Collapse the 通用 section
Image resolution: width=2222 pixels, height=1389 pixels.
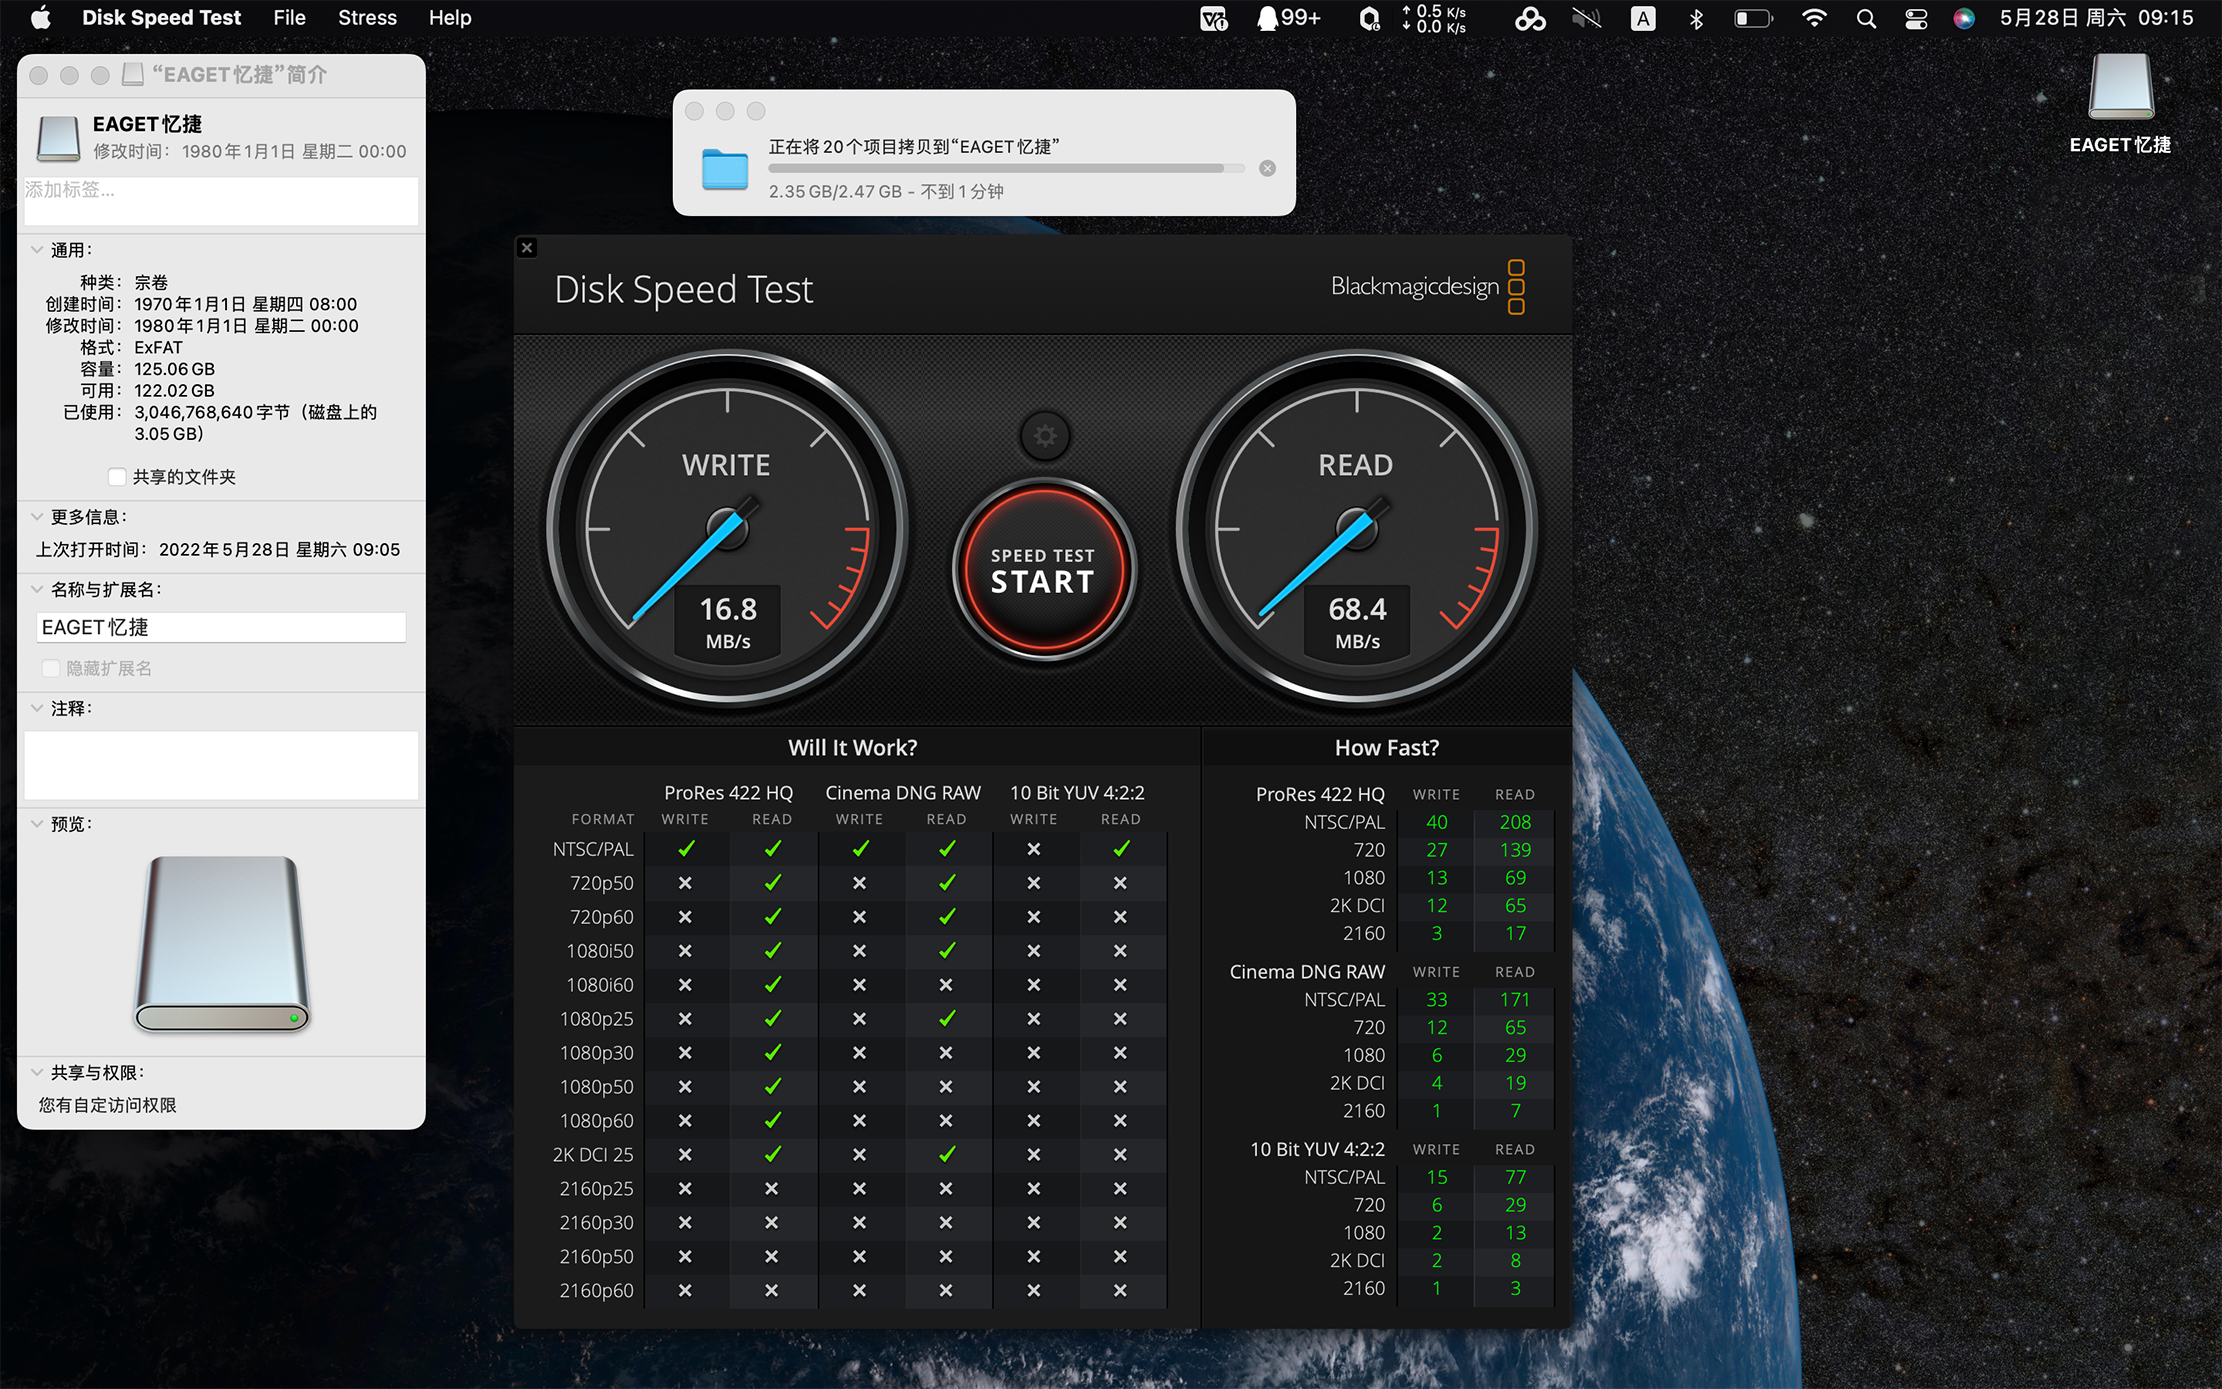point(37,250)
